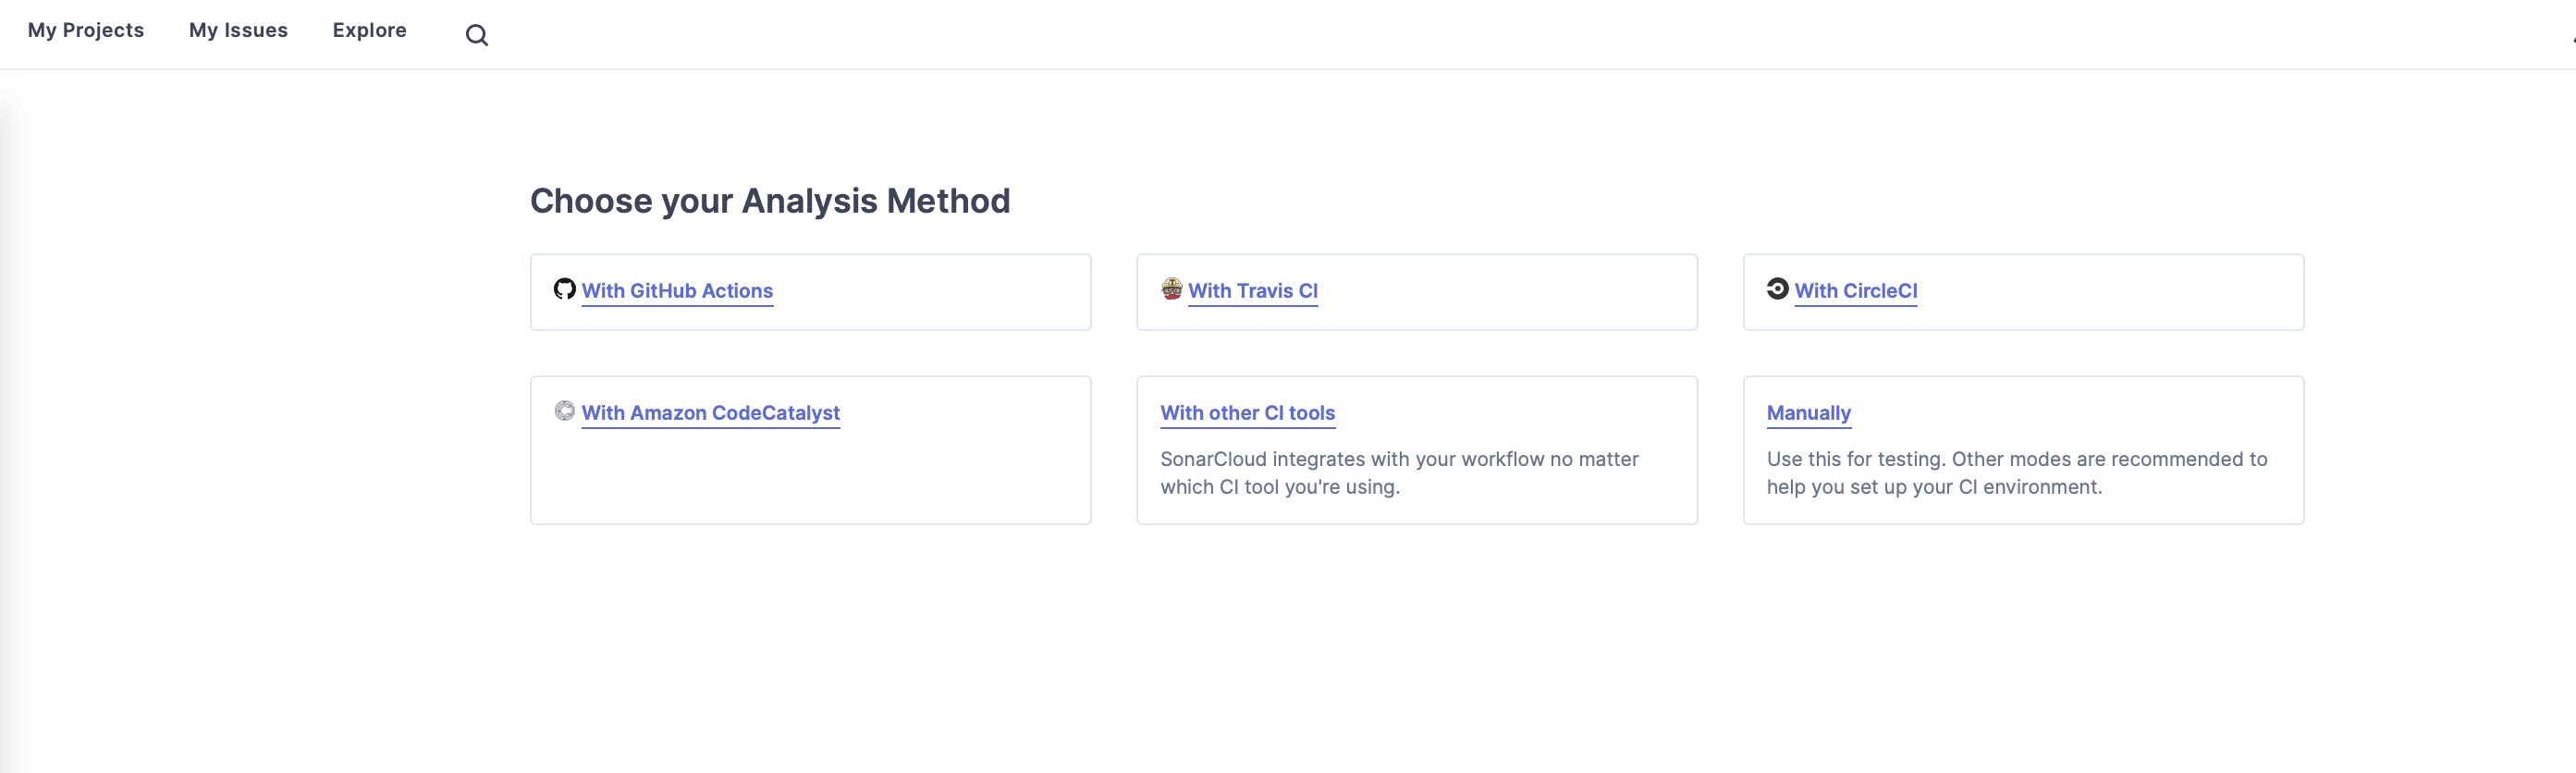
Task: Open My Issues from the navigation bar
Action: pos(238,30)
